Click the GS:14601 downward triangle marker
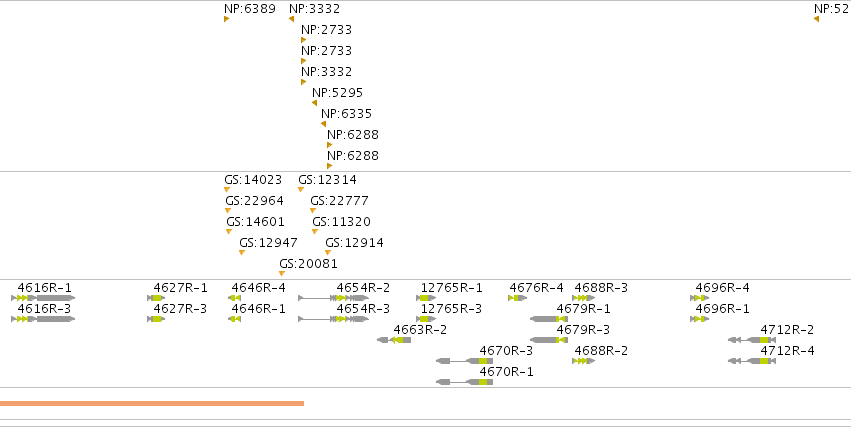The image size is (851, 427). coord(229,232)
